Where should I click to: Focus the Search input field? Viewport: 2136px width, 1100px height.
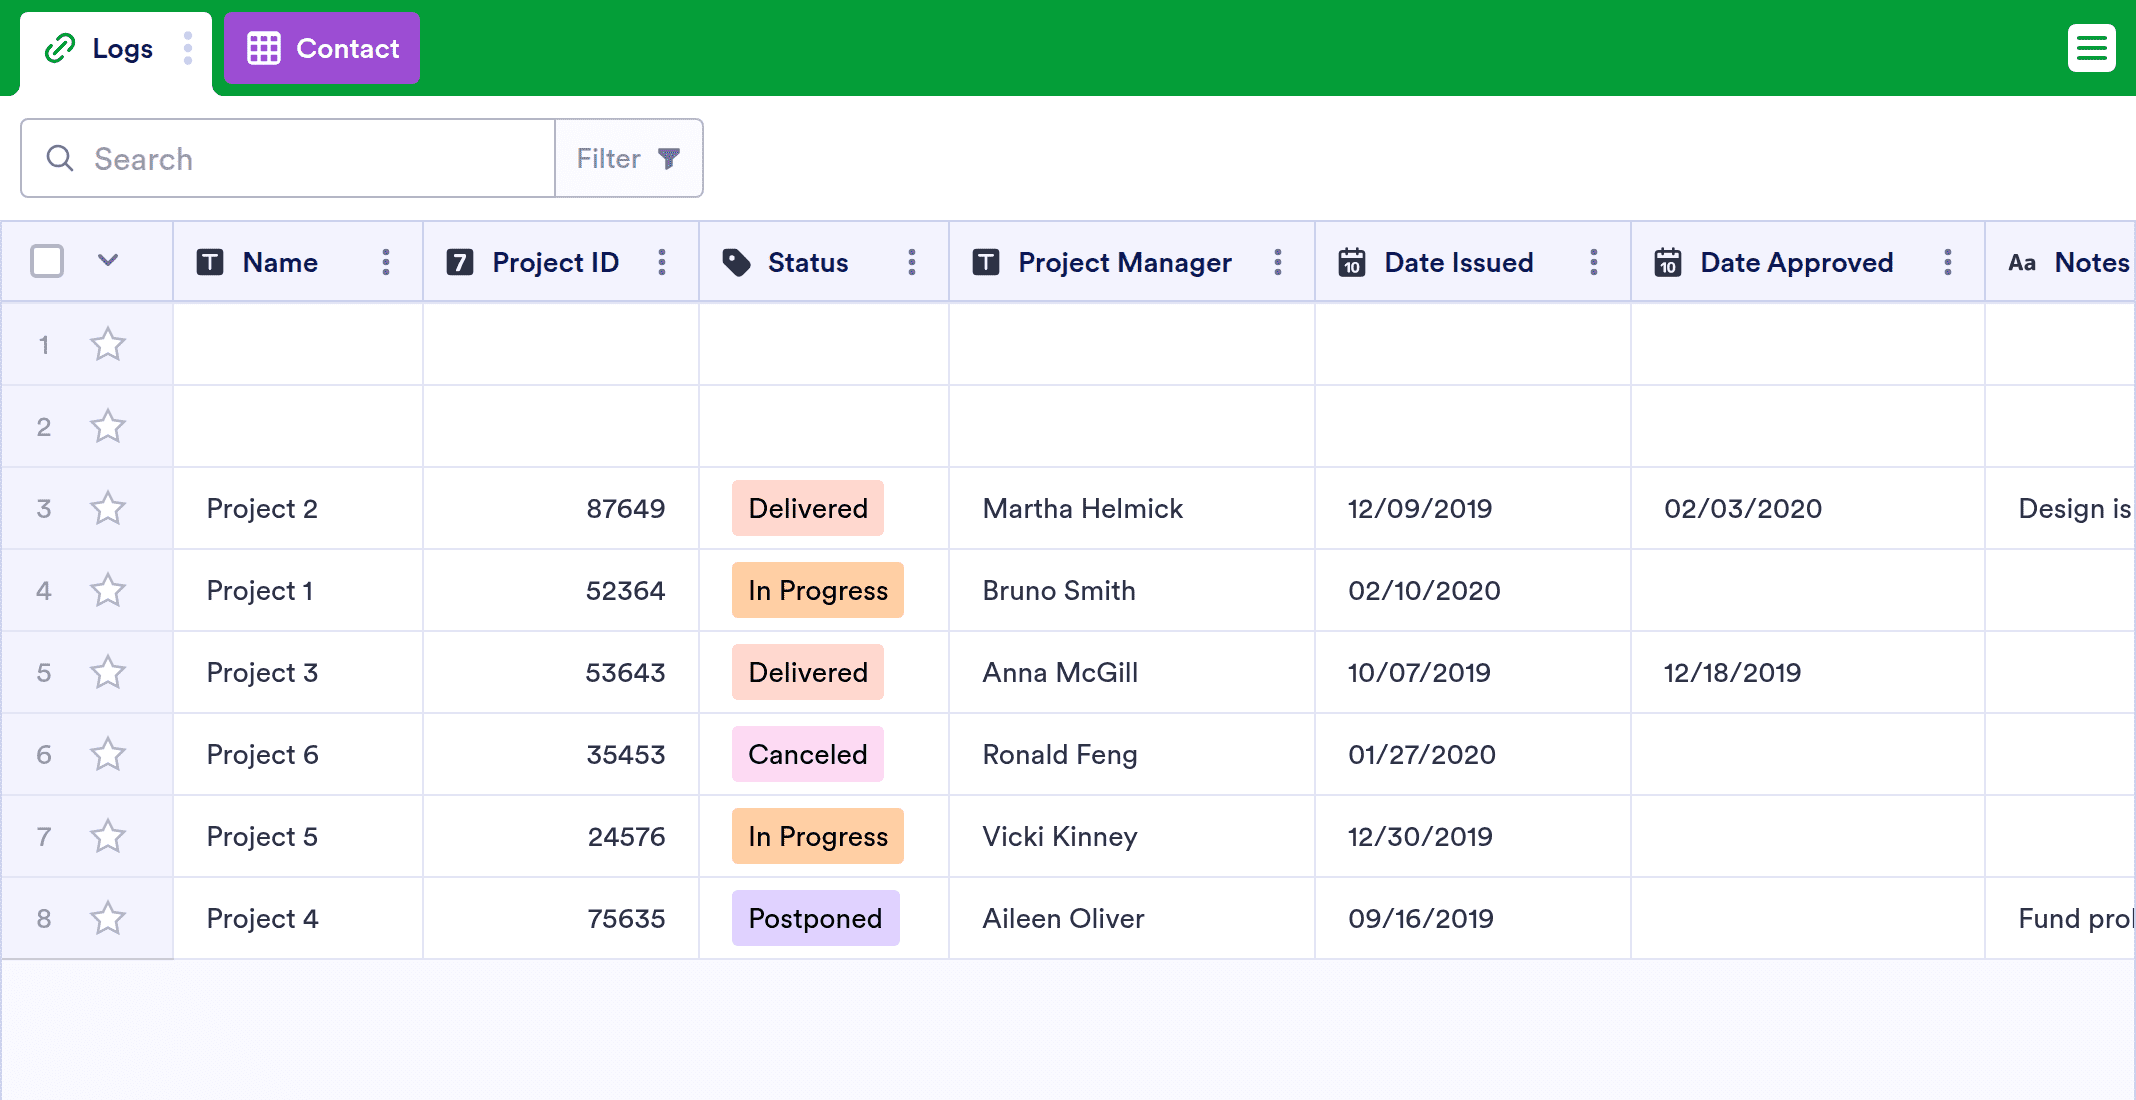tap(288, 158)
